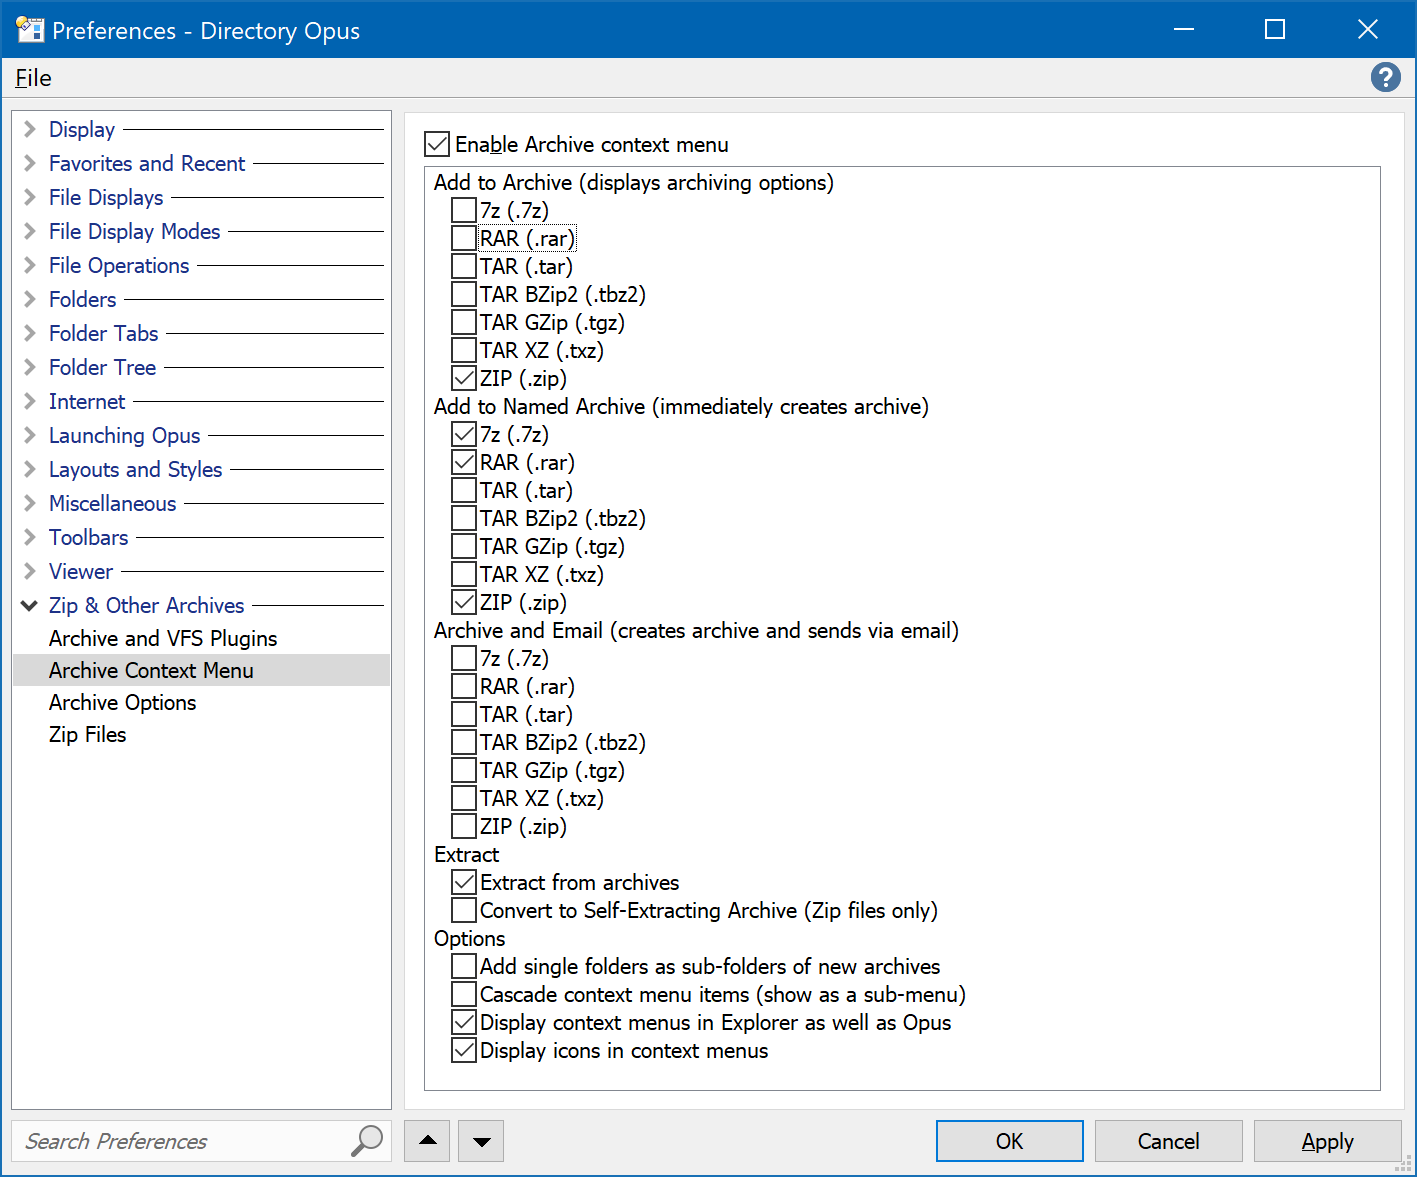Viewport: 1417px width, 1177px height.
Task: Cancel the preferences dialog
Action: coord(1168,1141)
